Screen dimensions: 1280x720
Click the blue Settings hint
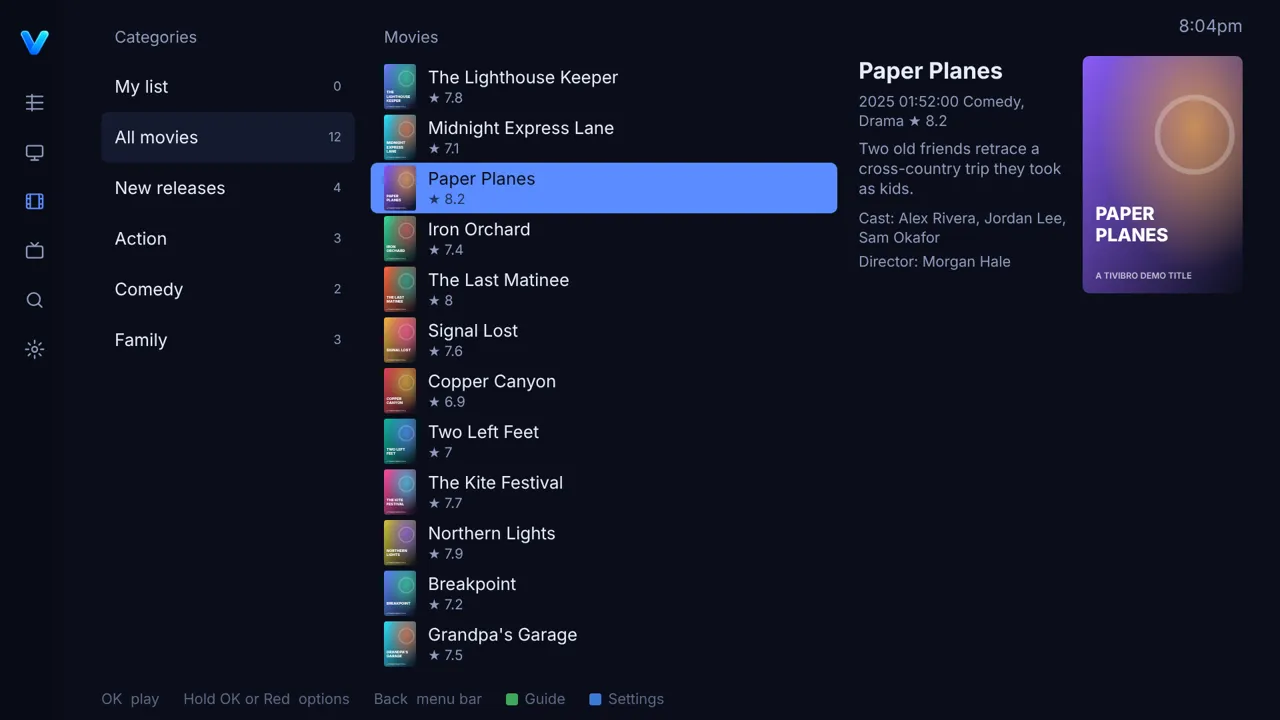click(x=626, y=699)
